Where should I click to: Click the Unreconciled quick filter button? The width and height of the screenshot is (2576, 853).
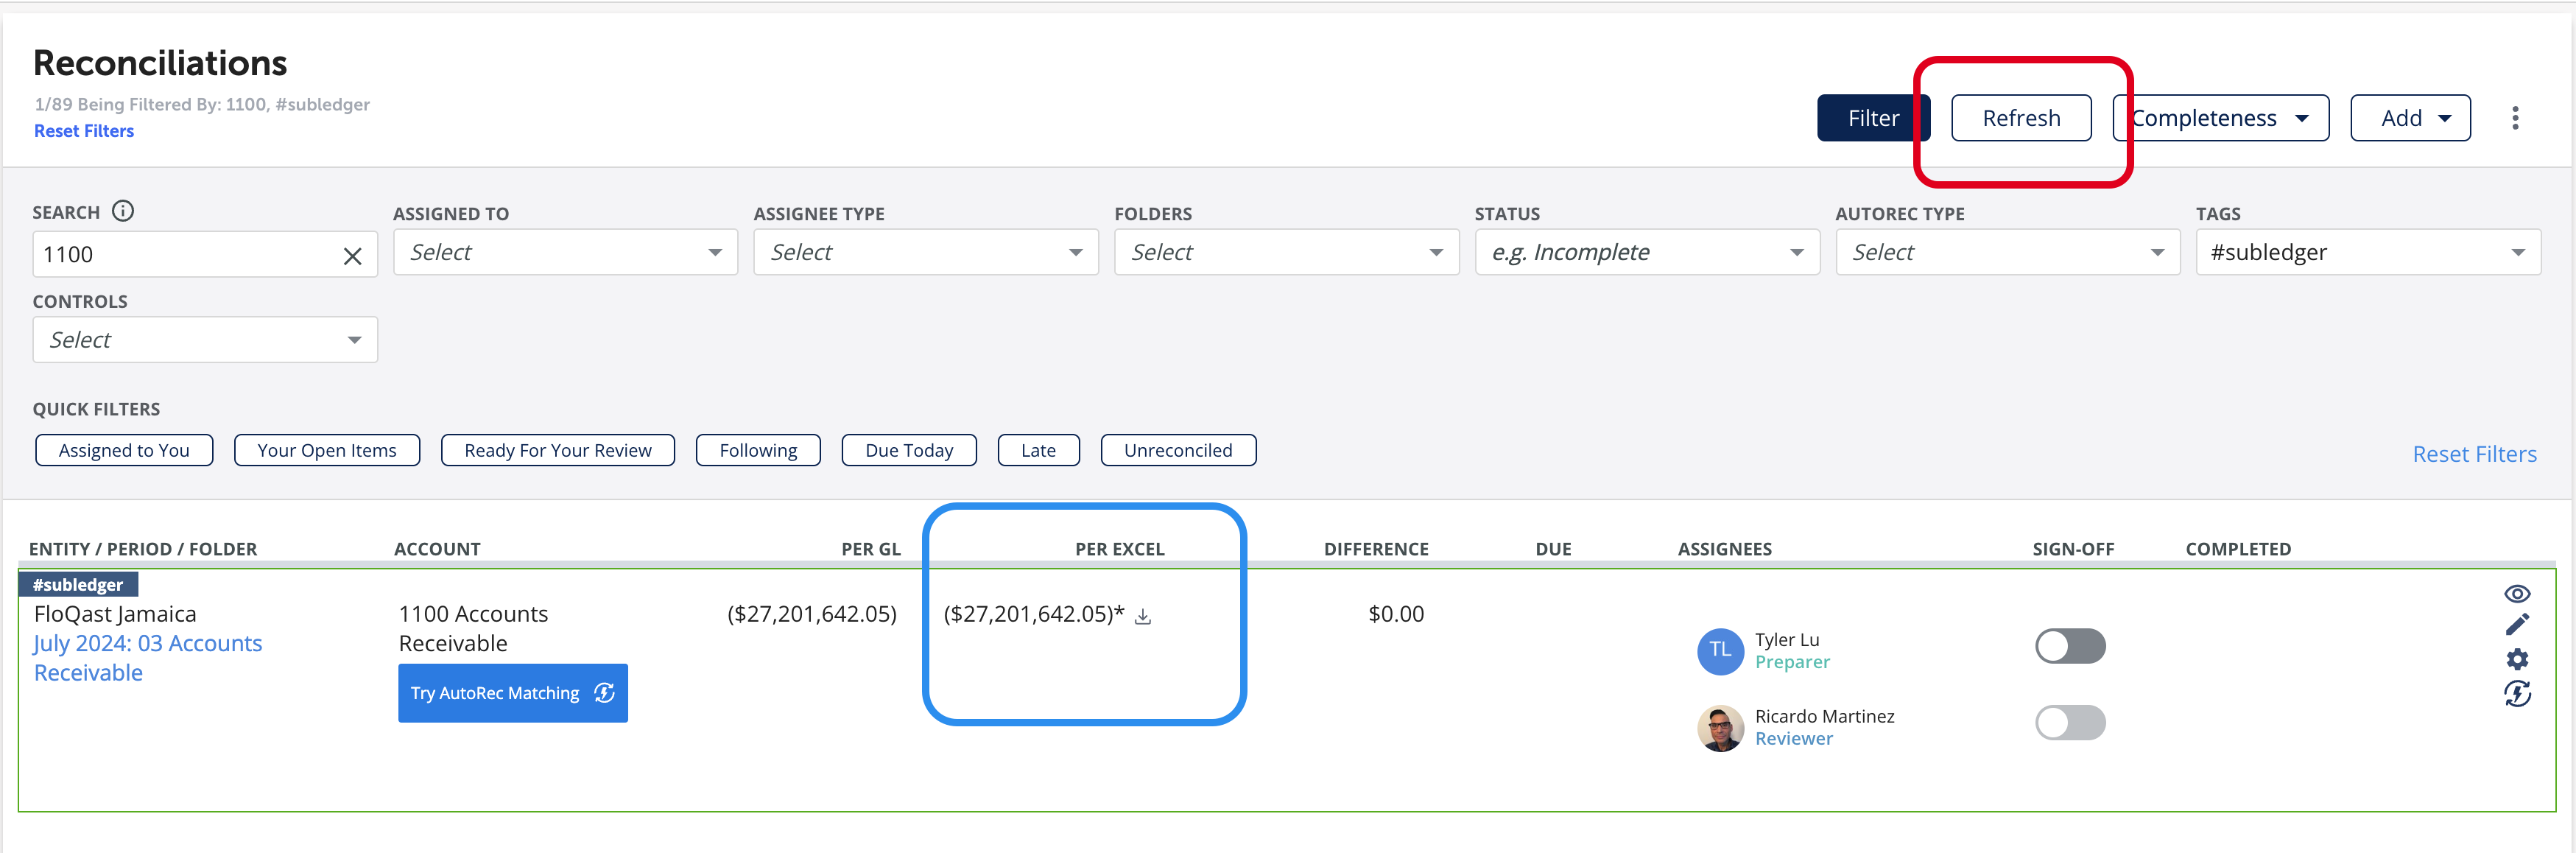click(1180, 447)
